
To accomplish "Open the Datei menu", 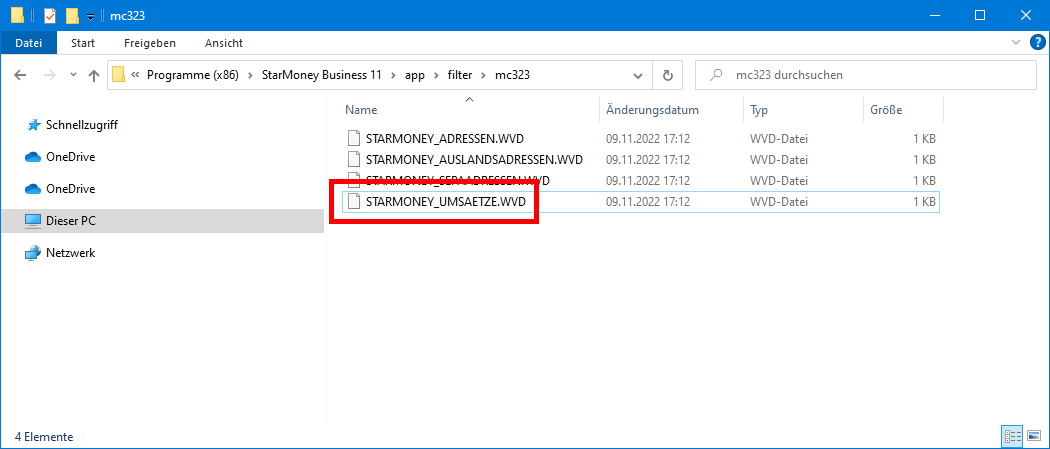I will 28,43.
